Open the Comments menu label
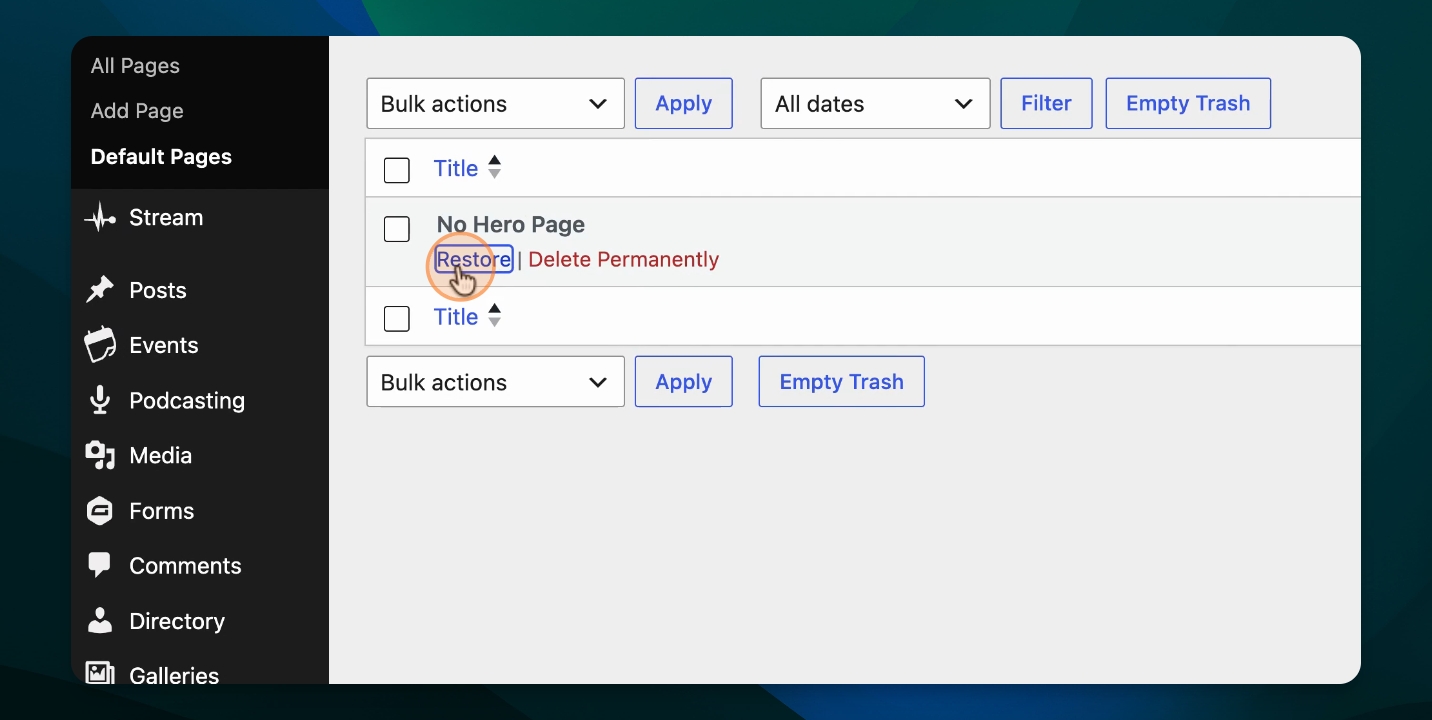Screen dimensions: 1432x720 point(185,566)
